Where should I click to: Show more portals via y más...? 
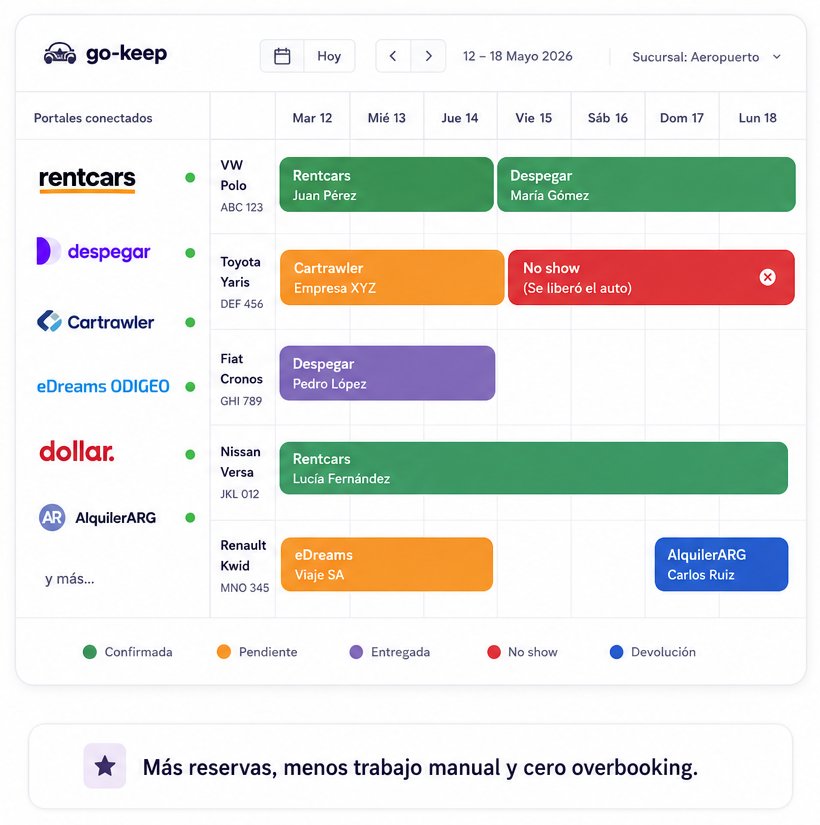[69, 579]
